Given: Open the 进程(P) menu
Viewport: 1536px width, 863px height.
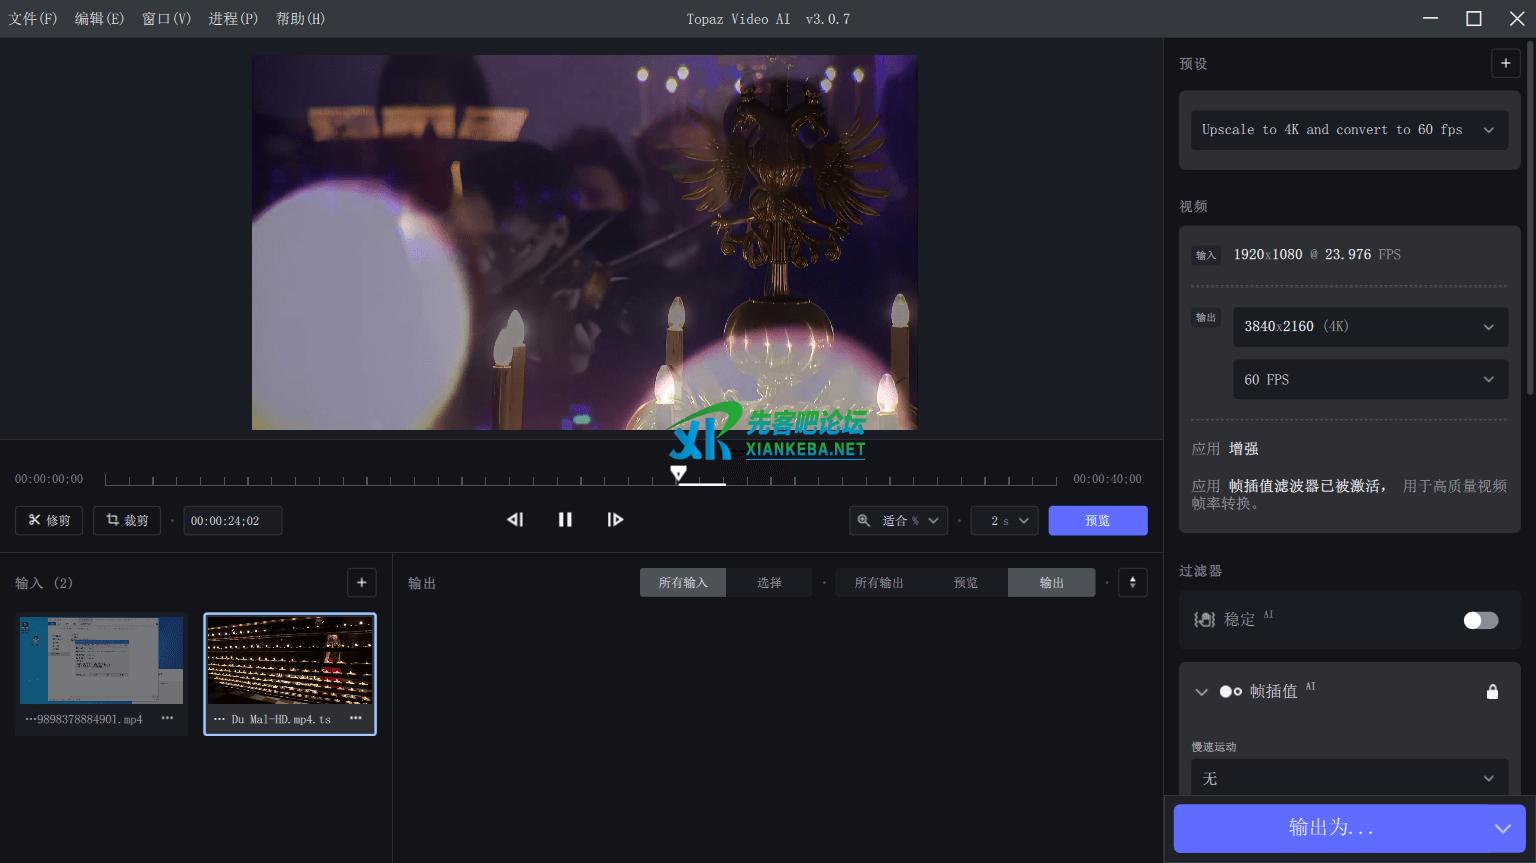Looking at the screenshot, I should (x=233, y=19).
